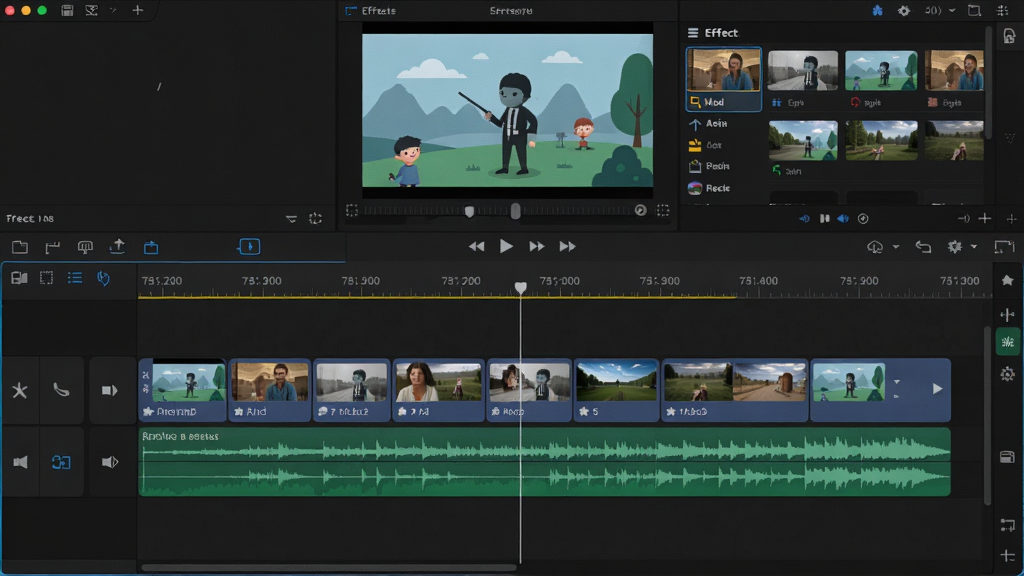The height and width of the screenshot is (576, 1024).
Task: Toggle the video track's speaker-arrow output icon
Action: tap(109, 391)
